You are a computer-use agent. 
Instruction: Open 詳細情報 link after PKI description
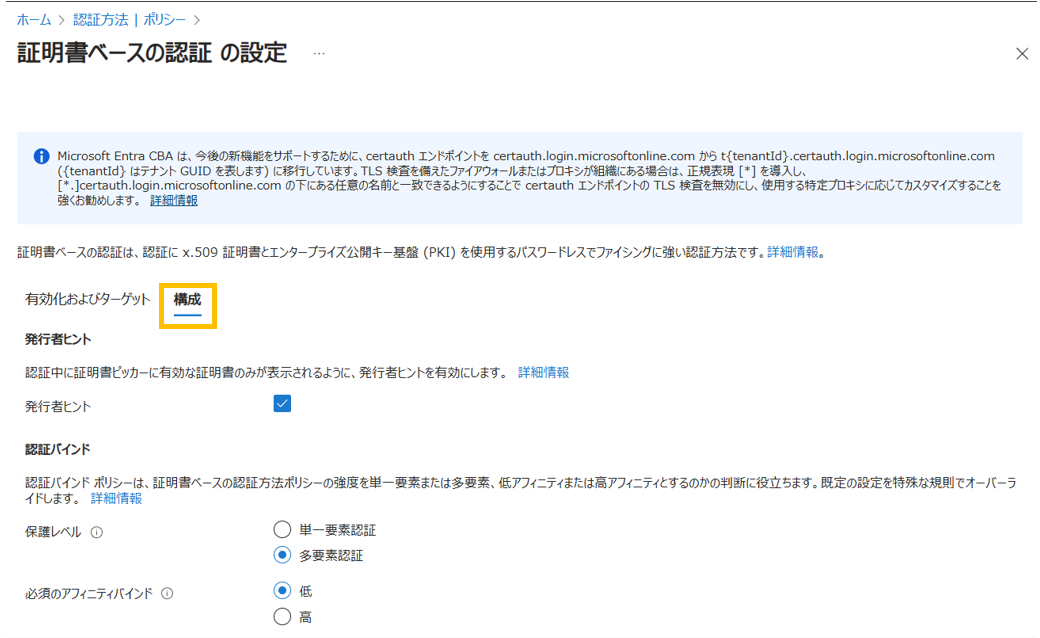coord(793,252)
